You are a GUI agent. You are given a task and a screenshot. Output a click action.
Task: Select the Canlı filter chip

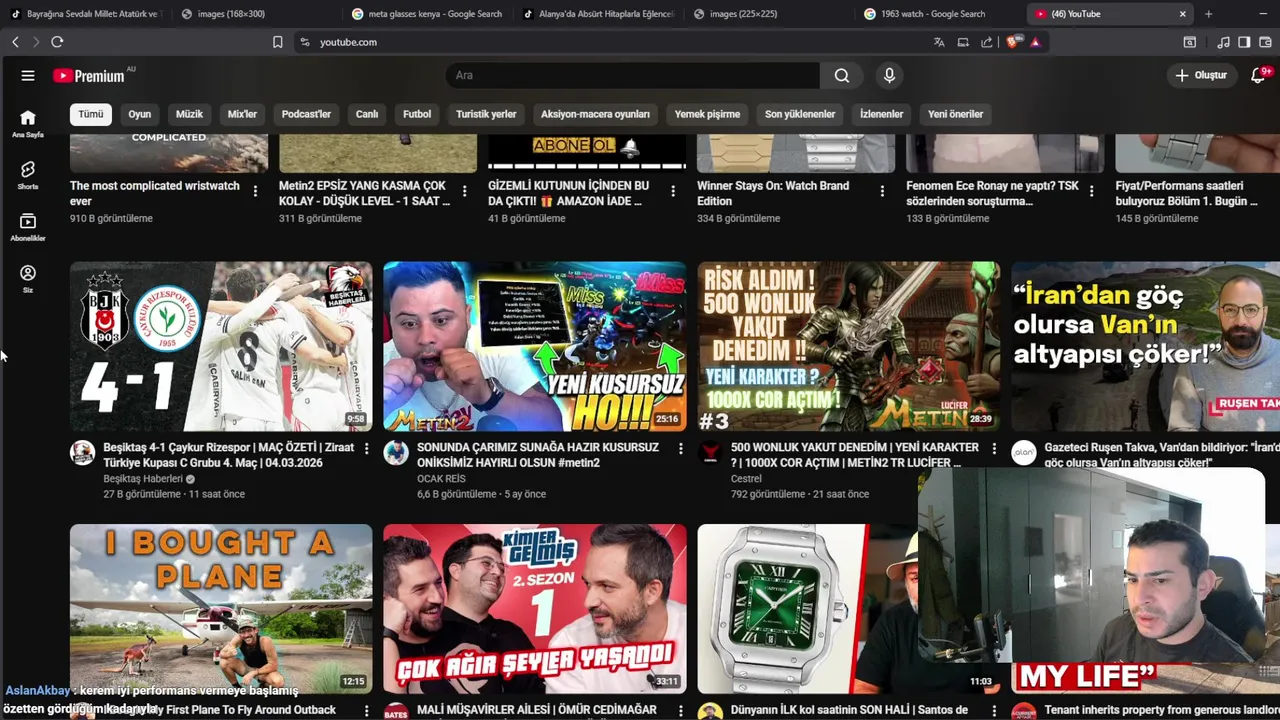[x=367, y=114]
